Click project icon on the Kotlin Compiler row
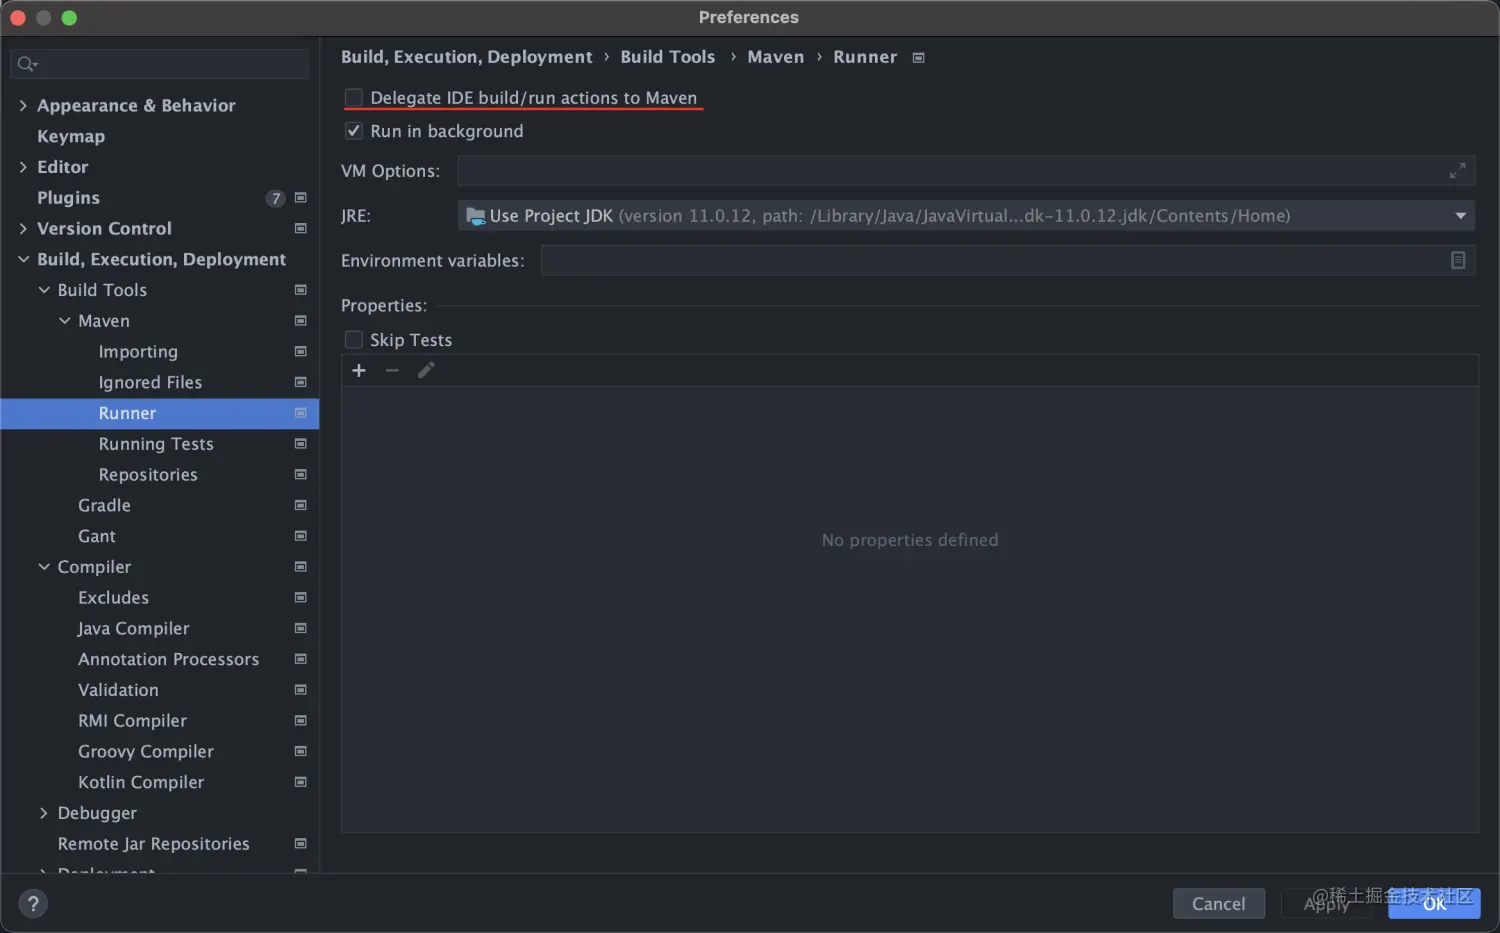Image resolution: width=1500 pixels, height=933 pixels. click(x=300, y=783)
